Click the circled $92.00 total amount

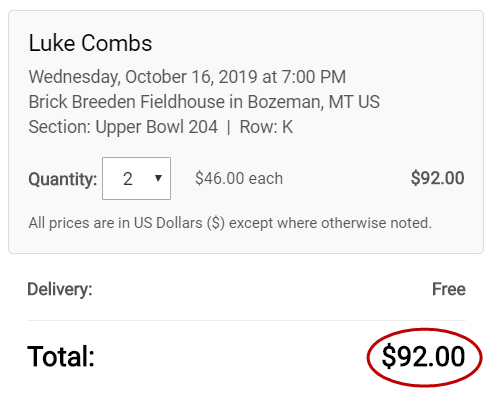click(x=423, y=357)
